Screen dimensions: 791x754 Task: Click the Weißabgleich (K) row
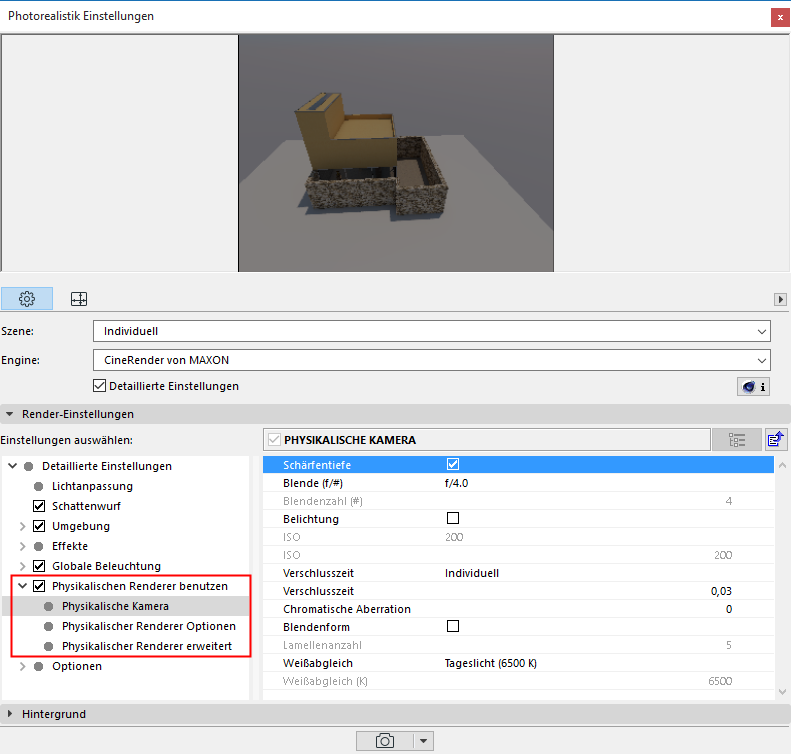pos(518,681)
